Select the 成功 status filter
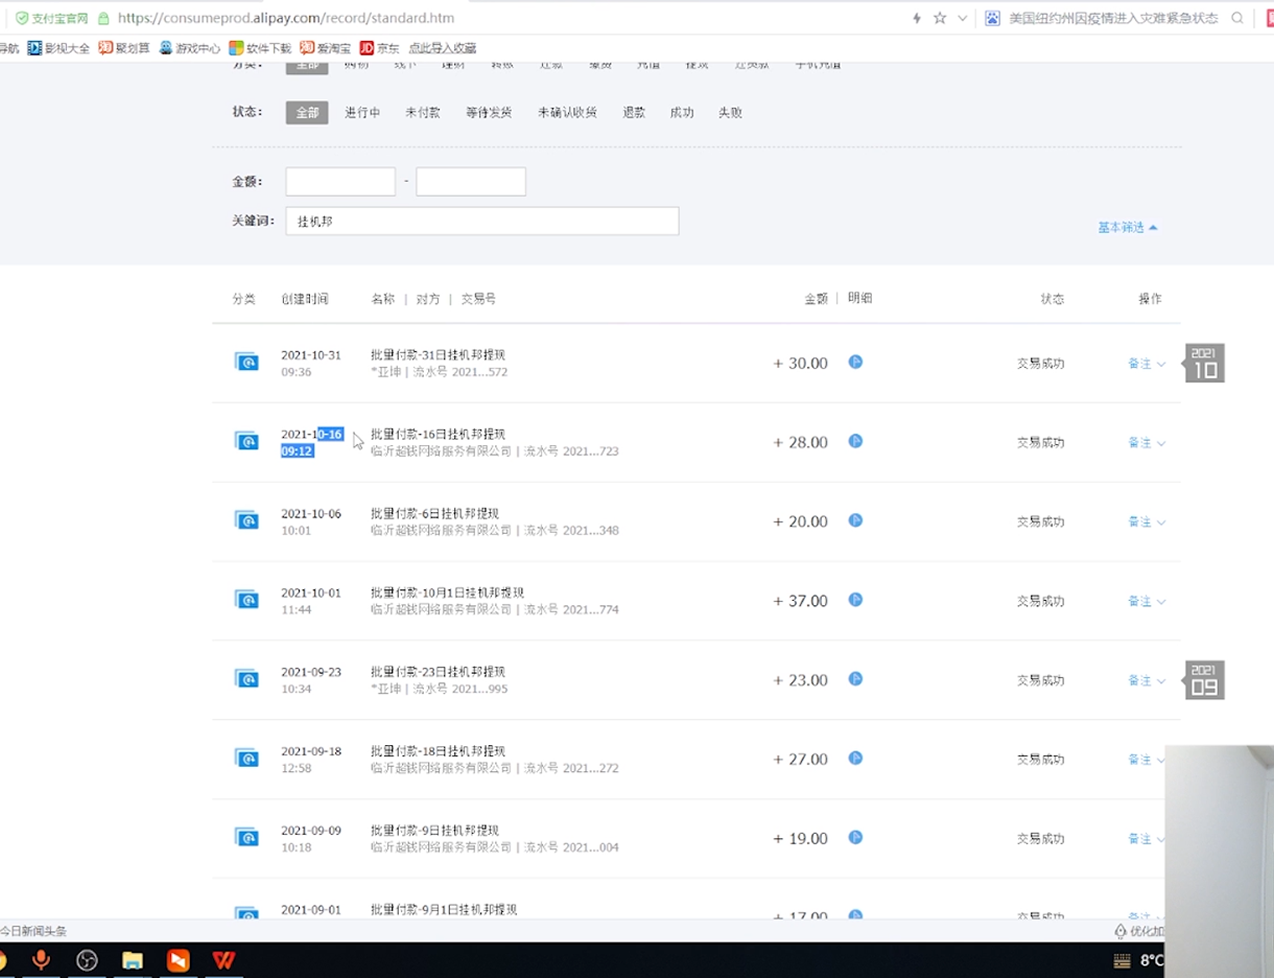Viewport: 1274px width, 978px height. click(x=681, y=112)
